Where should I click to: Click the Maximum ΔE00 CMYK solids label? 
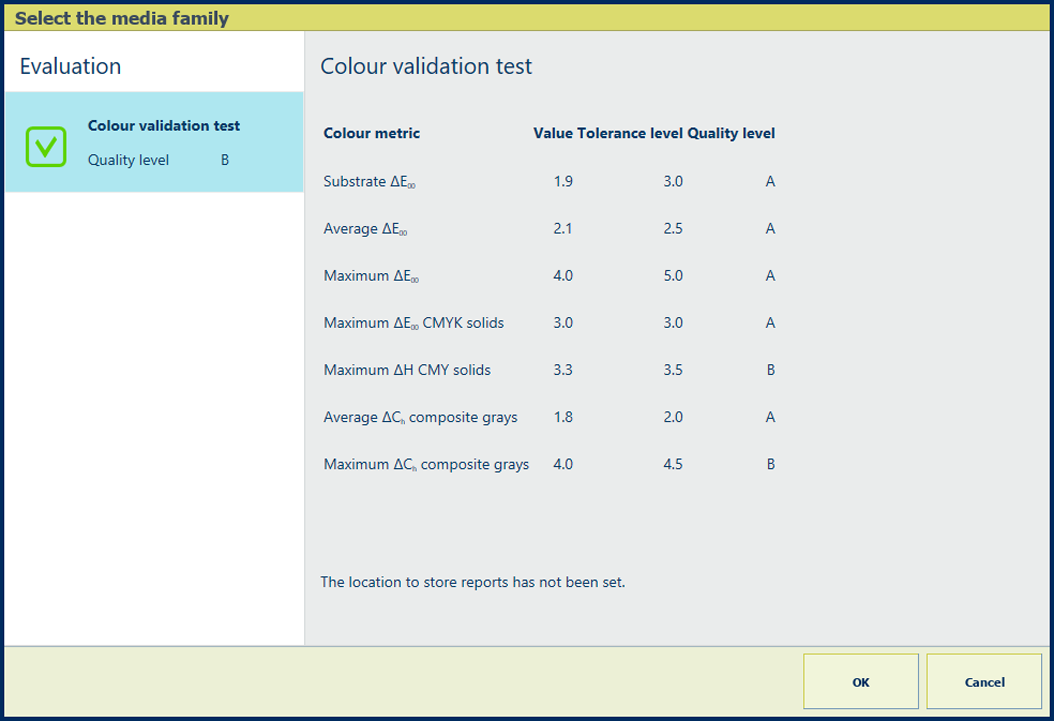(x=413, y=323)
